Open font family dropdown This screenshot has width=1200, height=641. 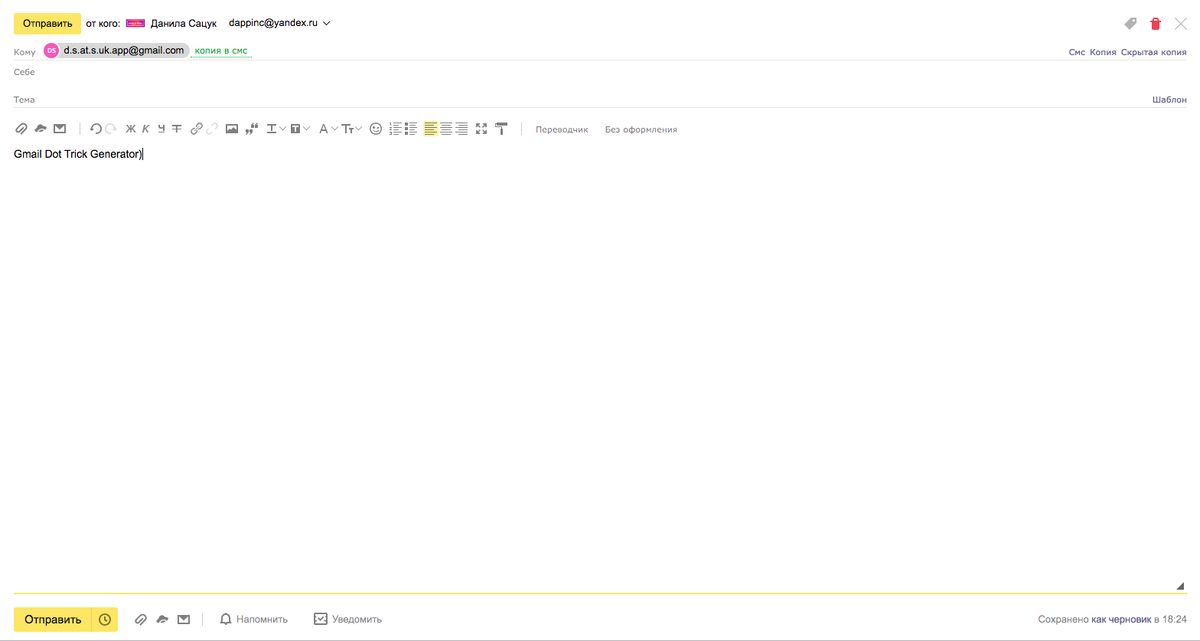[329, 129]
